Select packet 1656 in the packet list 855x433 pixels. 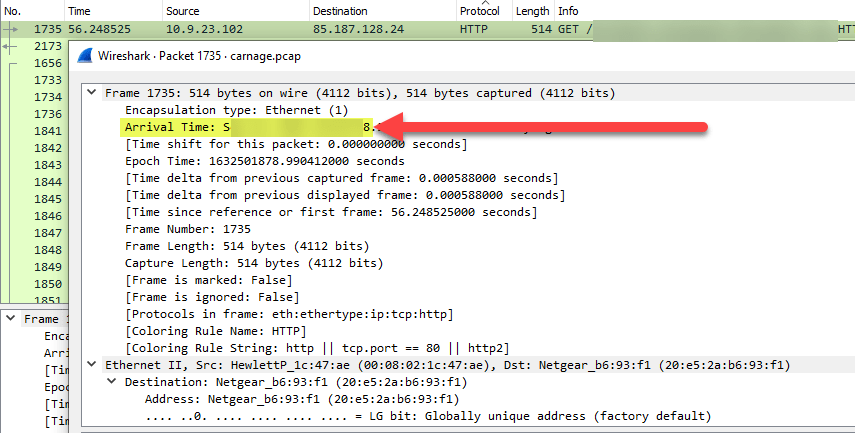coord(48,62)
